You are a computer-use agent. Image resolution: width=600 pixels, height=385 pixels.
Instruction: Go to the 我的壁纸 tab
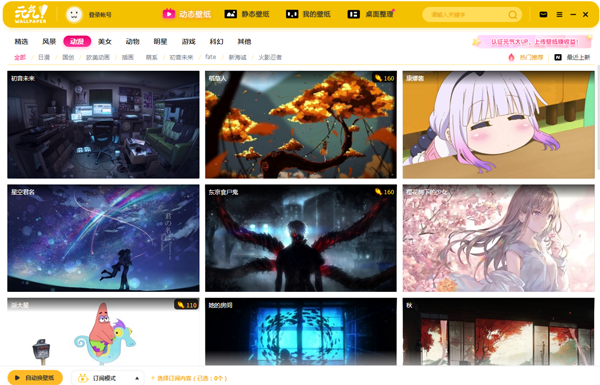click(x=308, y=14)
